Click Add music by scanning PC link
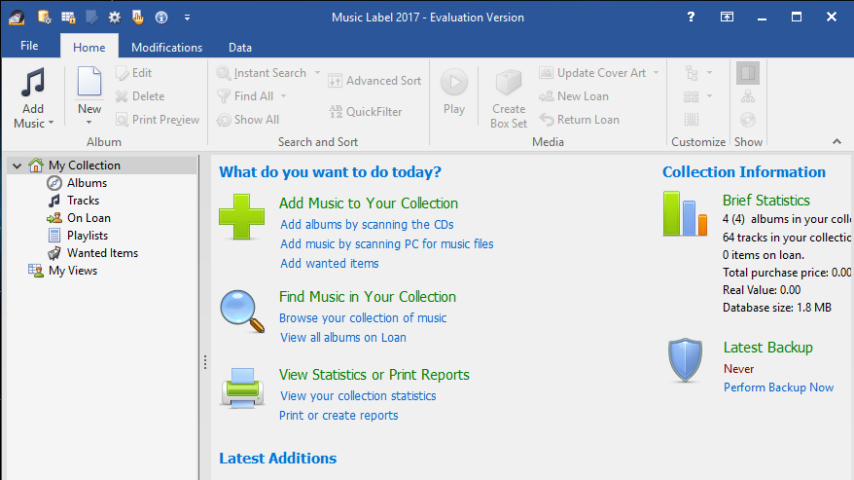This screenshot has width=854, height=480. tap(387, 244)
